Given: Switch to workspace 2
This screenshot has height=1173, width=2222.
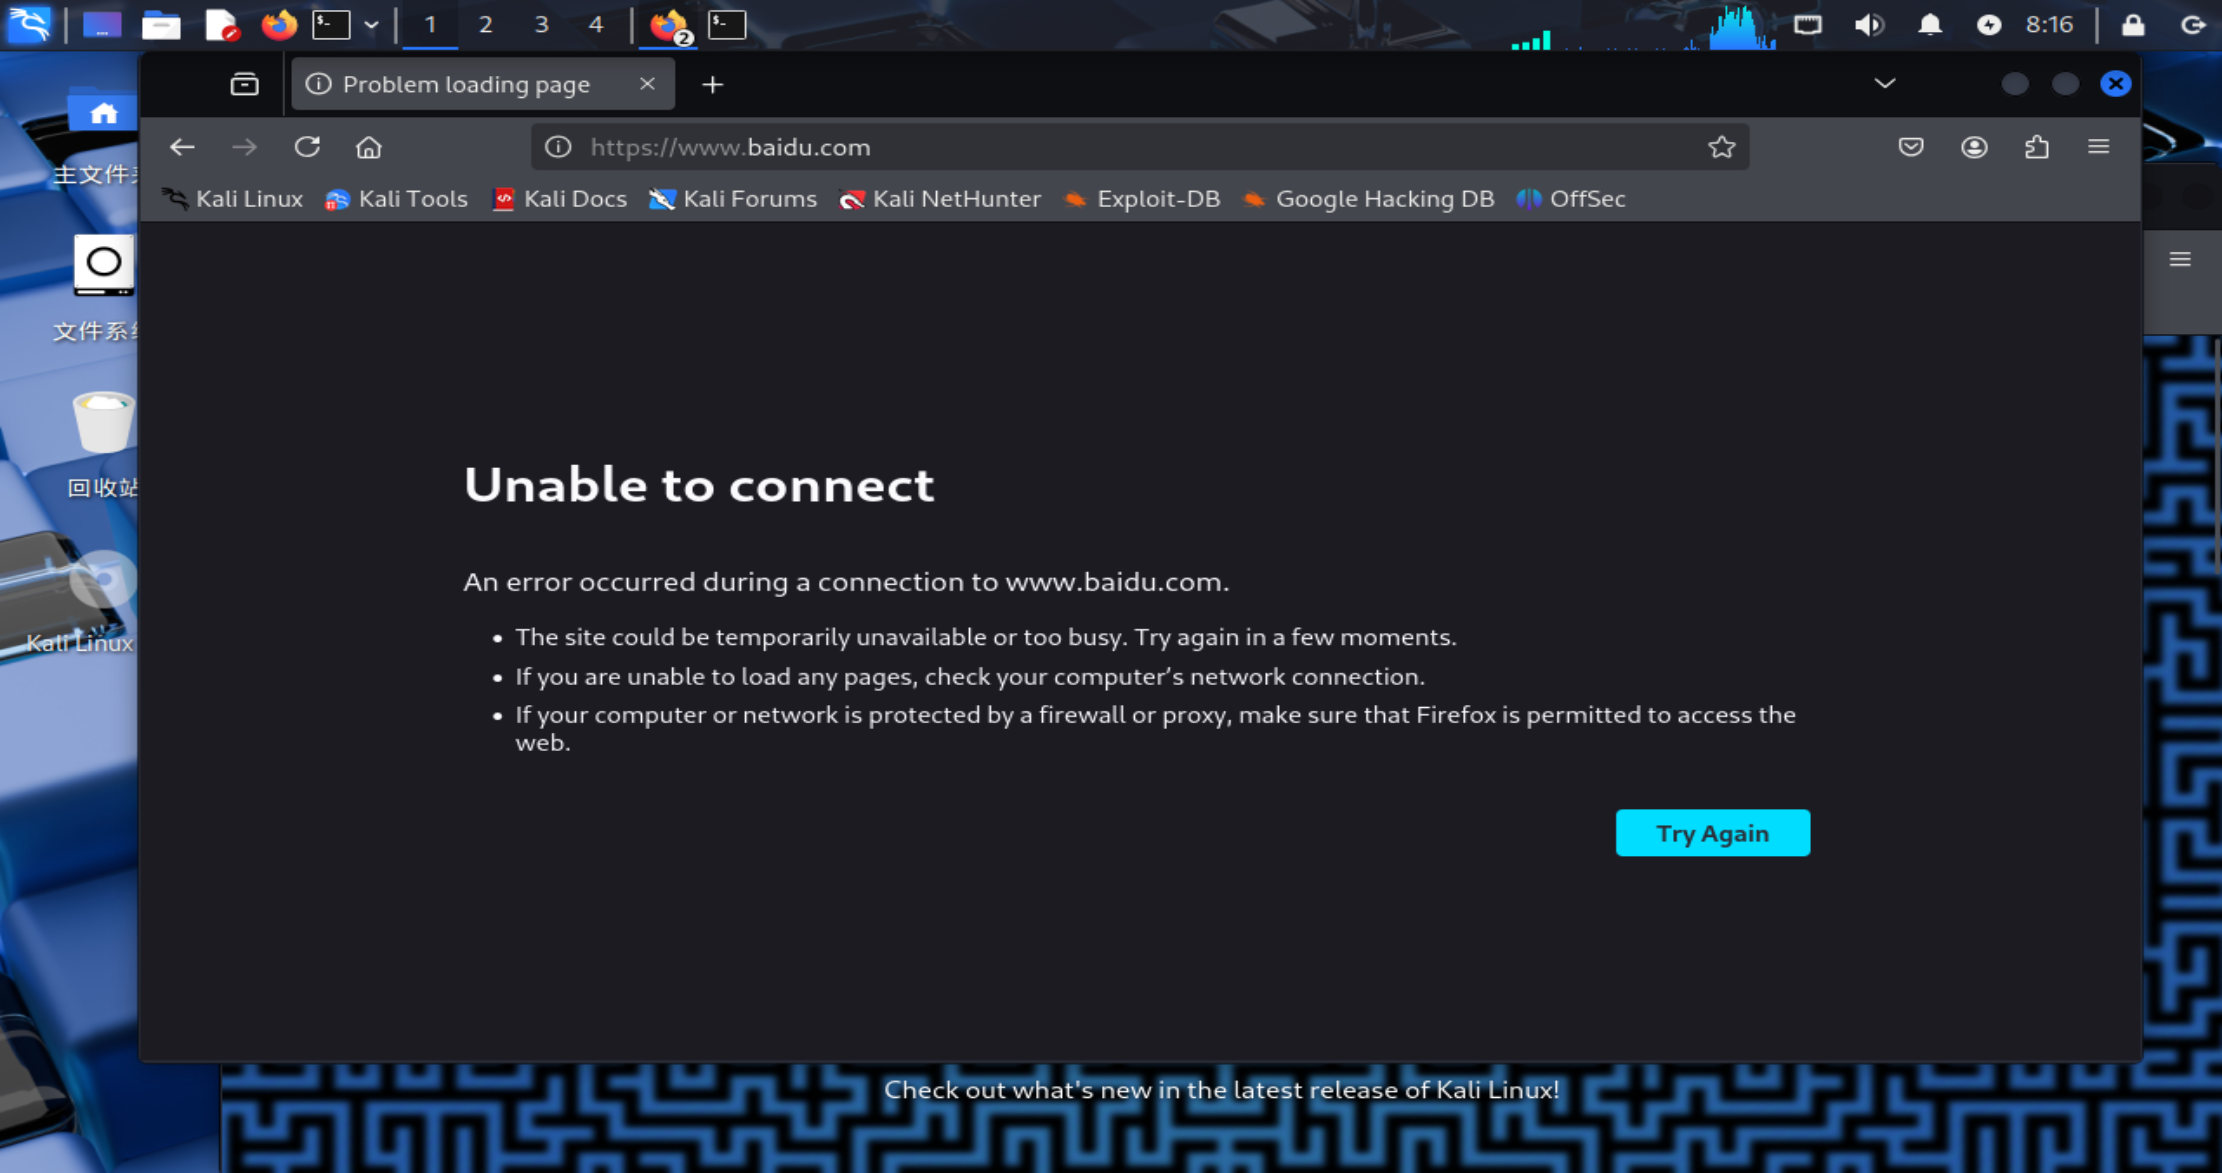Looking at the screenshot, I should coord(486,24).
